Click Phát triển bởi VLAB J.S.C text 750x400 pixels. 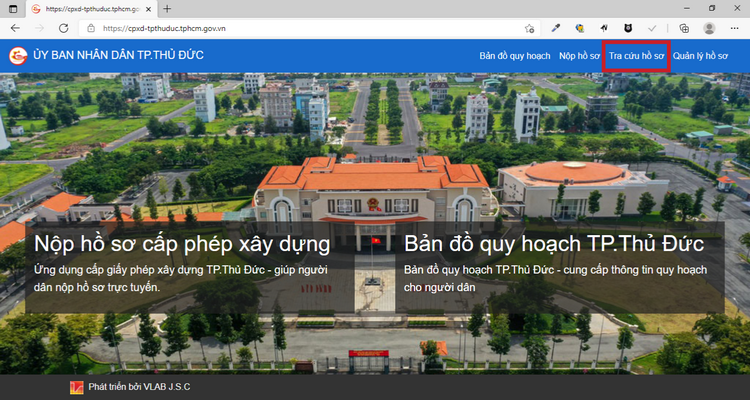click(x=139, y=387)
